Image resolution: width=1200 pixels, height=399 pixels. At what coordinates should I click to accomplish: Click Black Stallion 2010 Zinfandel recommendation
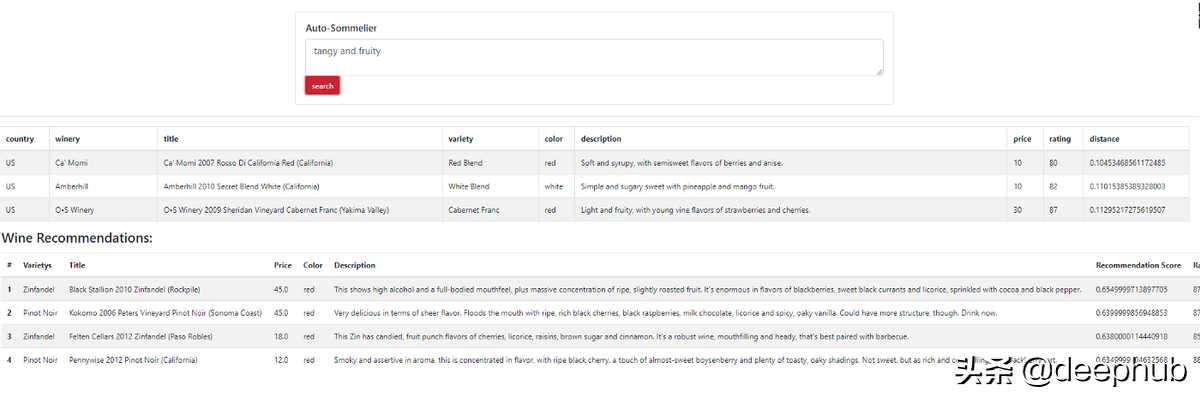point(134,289)
